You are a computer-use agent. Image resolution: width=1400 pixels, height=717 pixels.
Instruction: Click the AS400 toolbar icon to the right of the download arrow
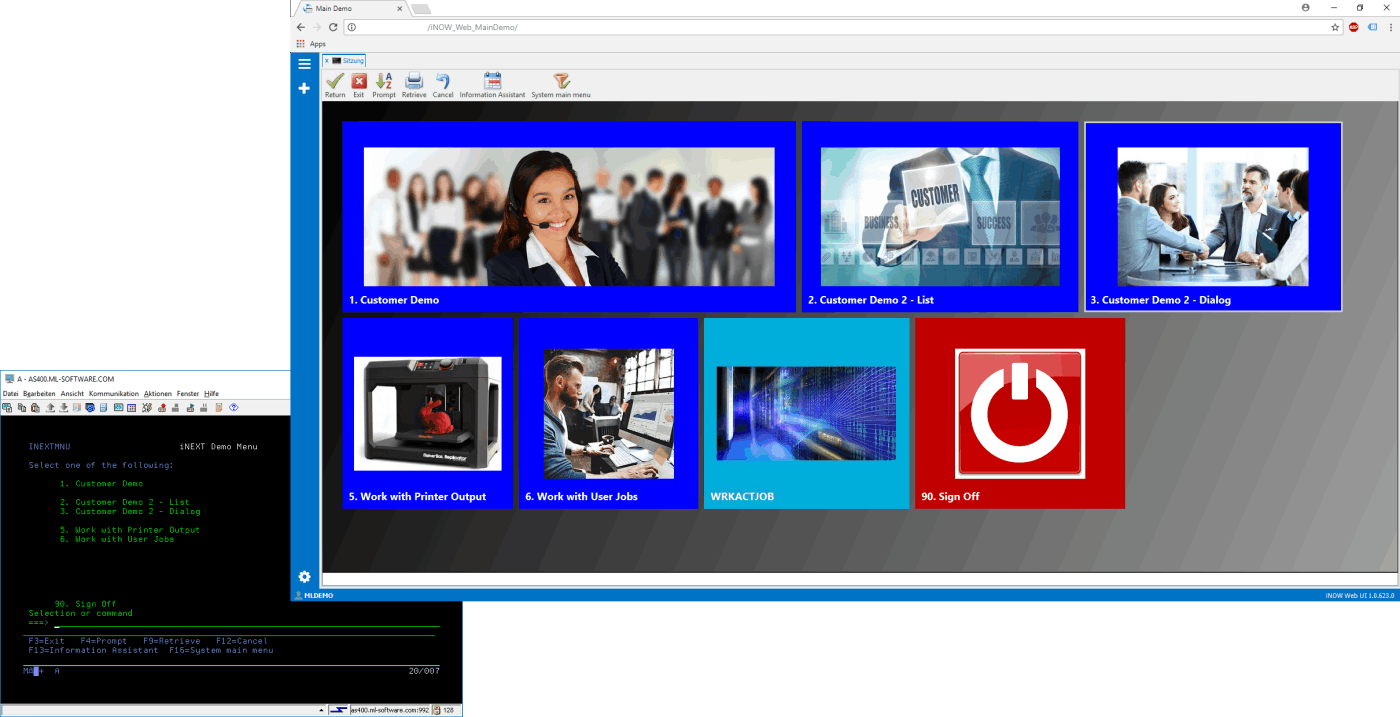coord(77,407)
